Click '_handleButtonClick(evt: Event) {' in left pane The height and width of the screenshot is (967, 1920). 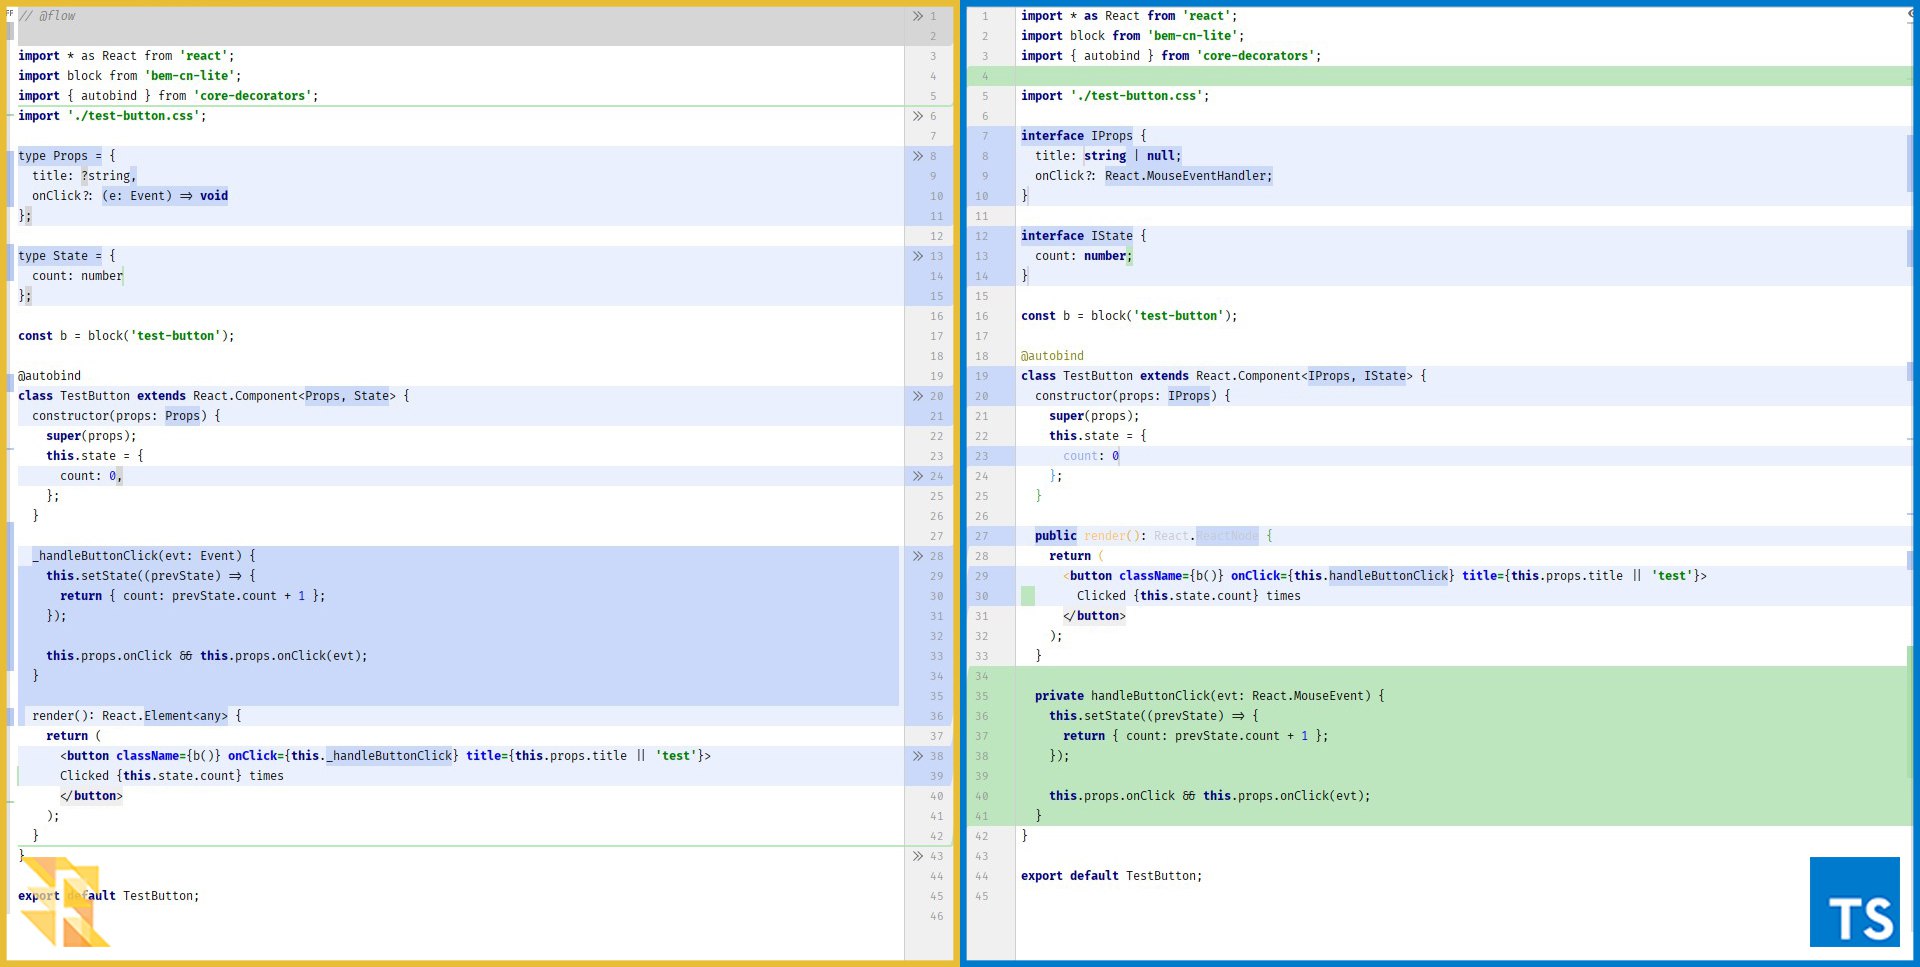coord(144,556)
